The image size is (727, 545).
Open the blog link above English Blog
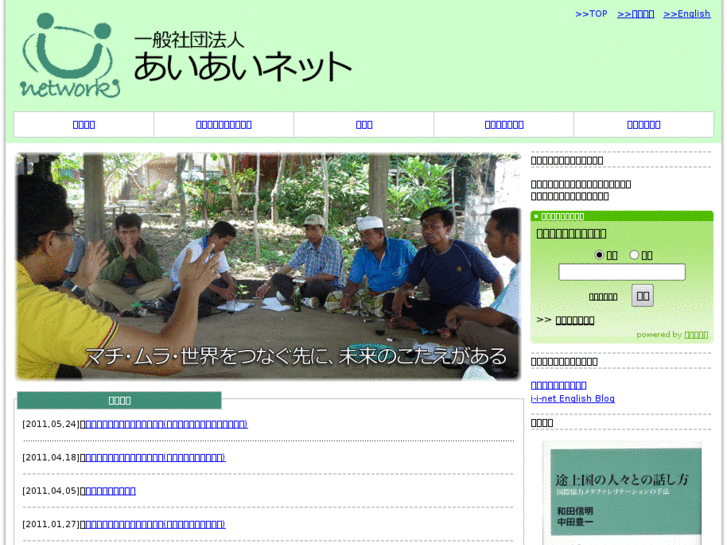(559, 385)
